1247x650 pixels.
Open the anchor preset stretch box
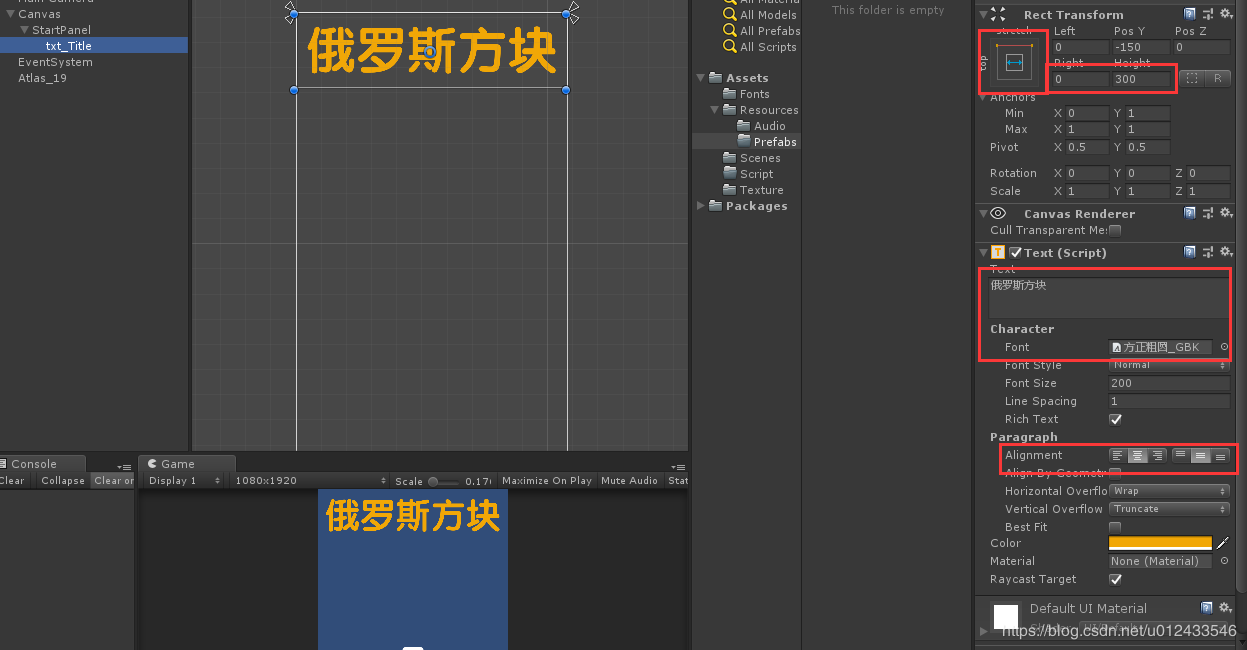1014,62
